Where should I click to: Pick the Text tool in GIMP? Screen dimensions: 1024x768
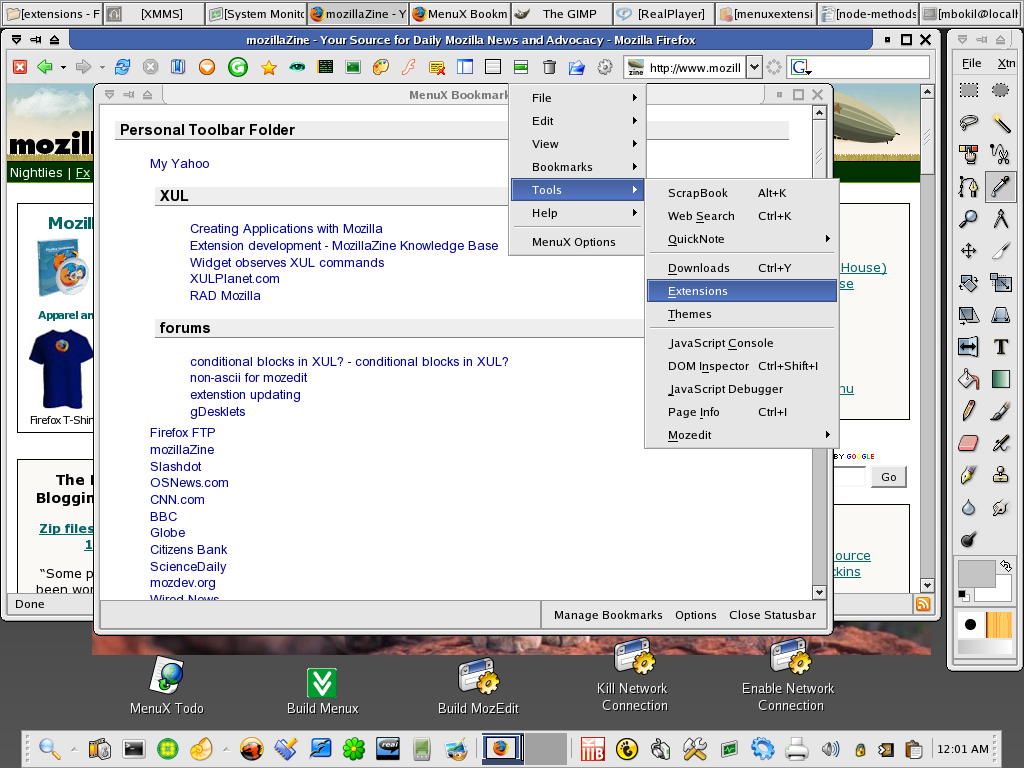[1000, 346]
